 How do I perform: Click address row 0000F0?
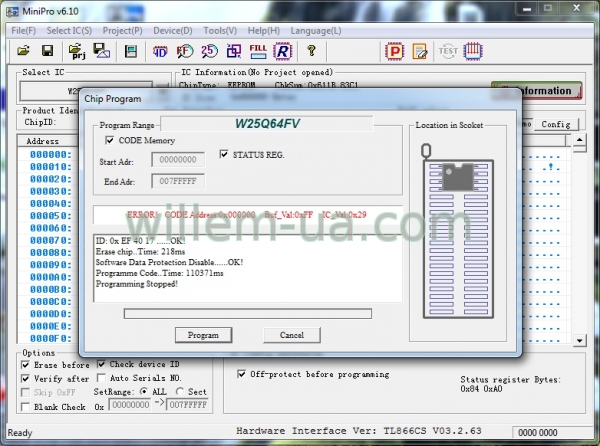(x=51, y=339)
